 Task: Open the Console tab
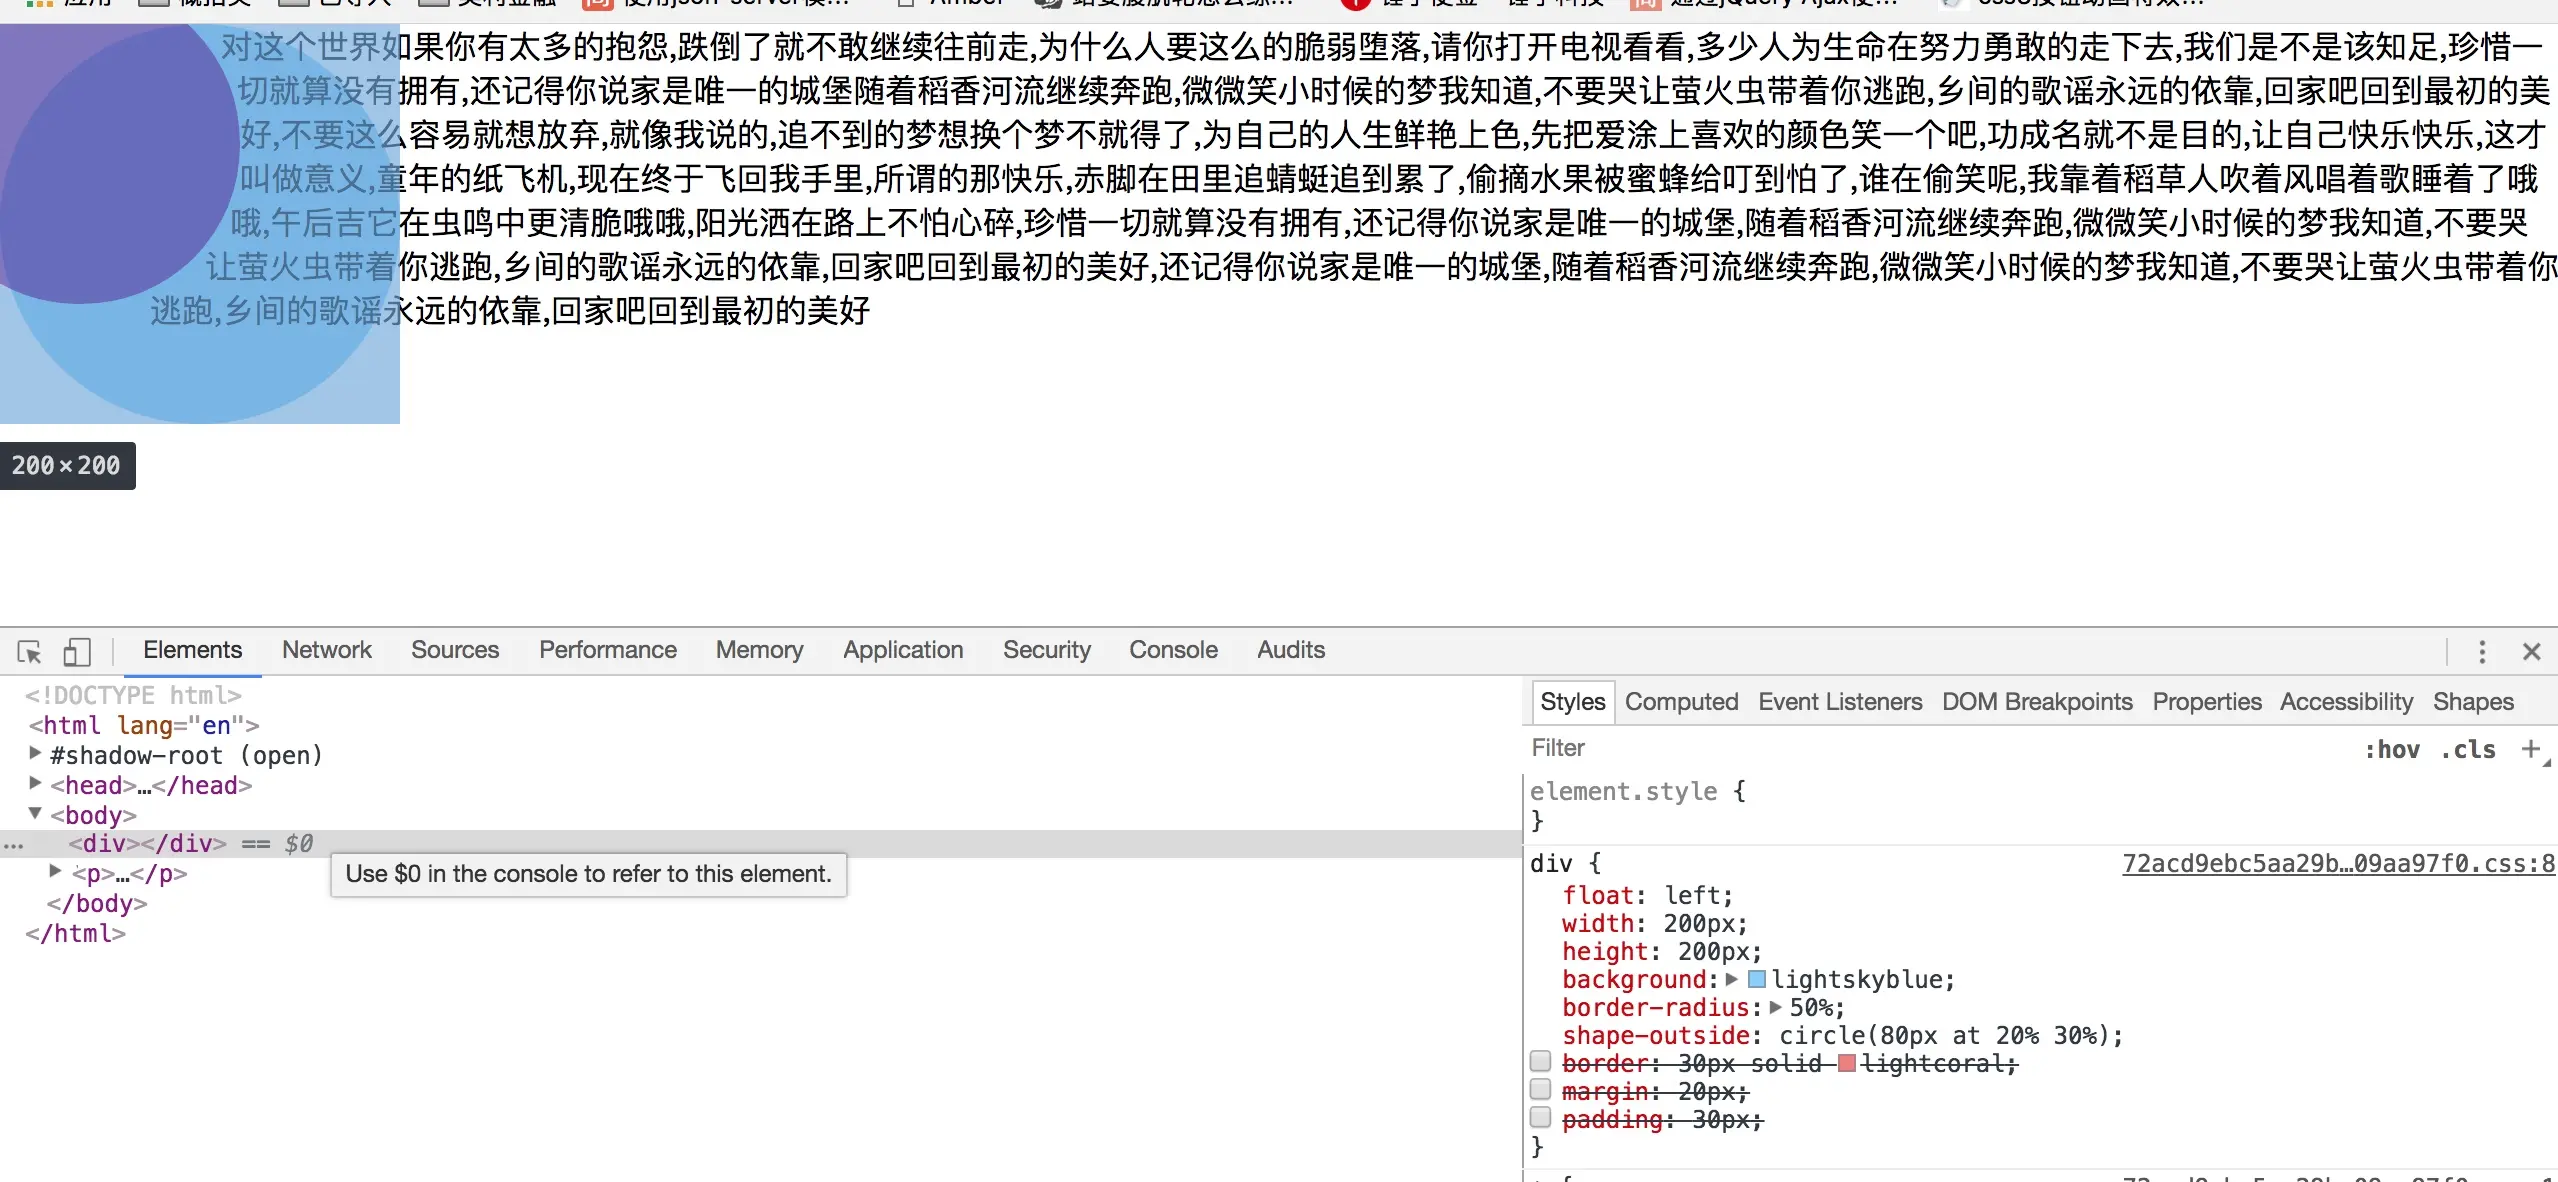[x=1173, y=650]
